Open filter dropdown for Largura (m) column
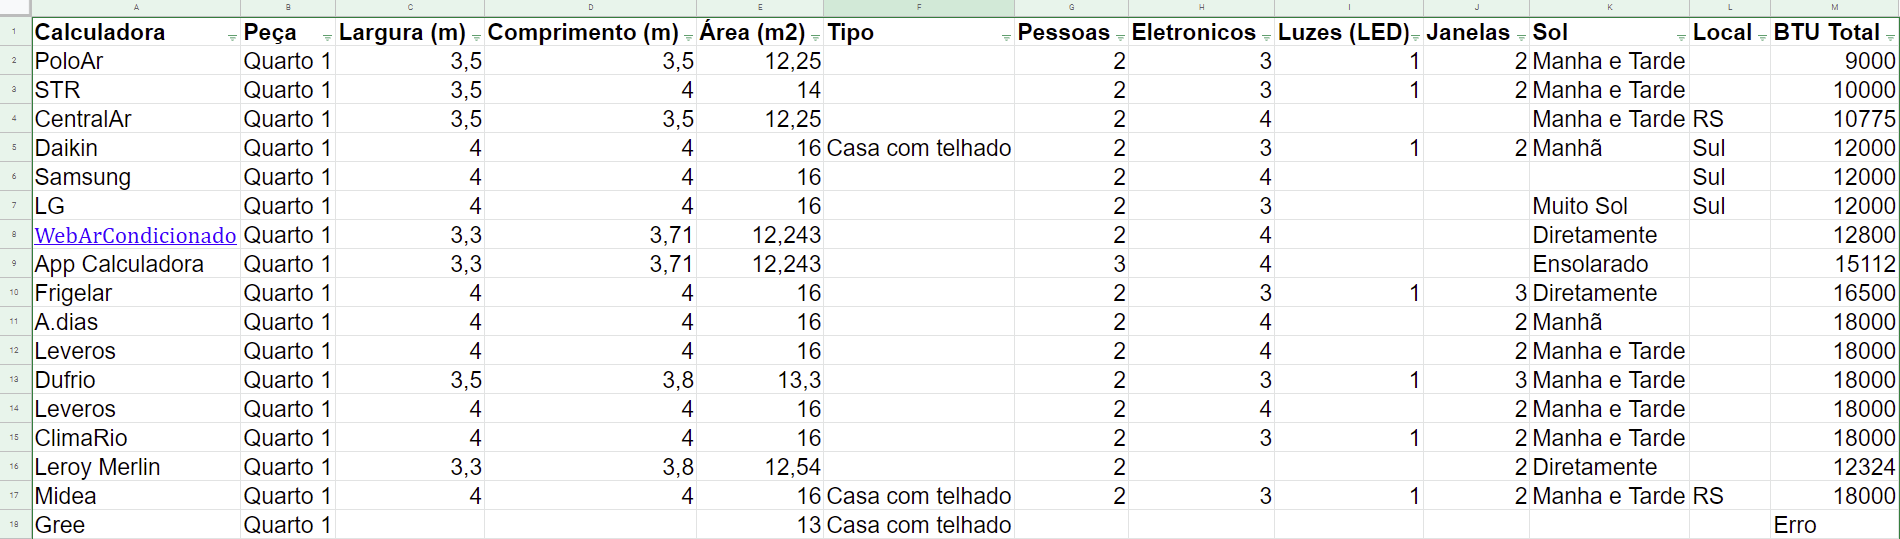The width and height of the screenshot is (1900, 539). coord(476,37)
